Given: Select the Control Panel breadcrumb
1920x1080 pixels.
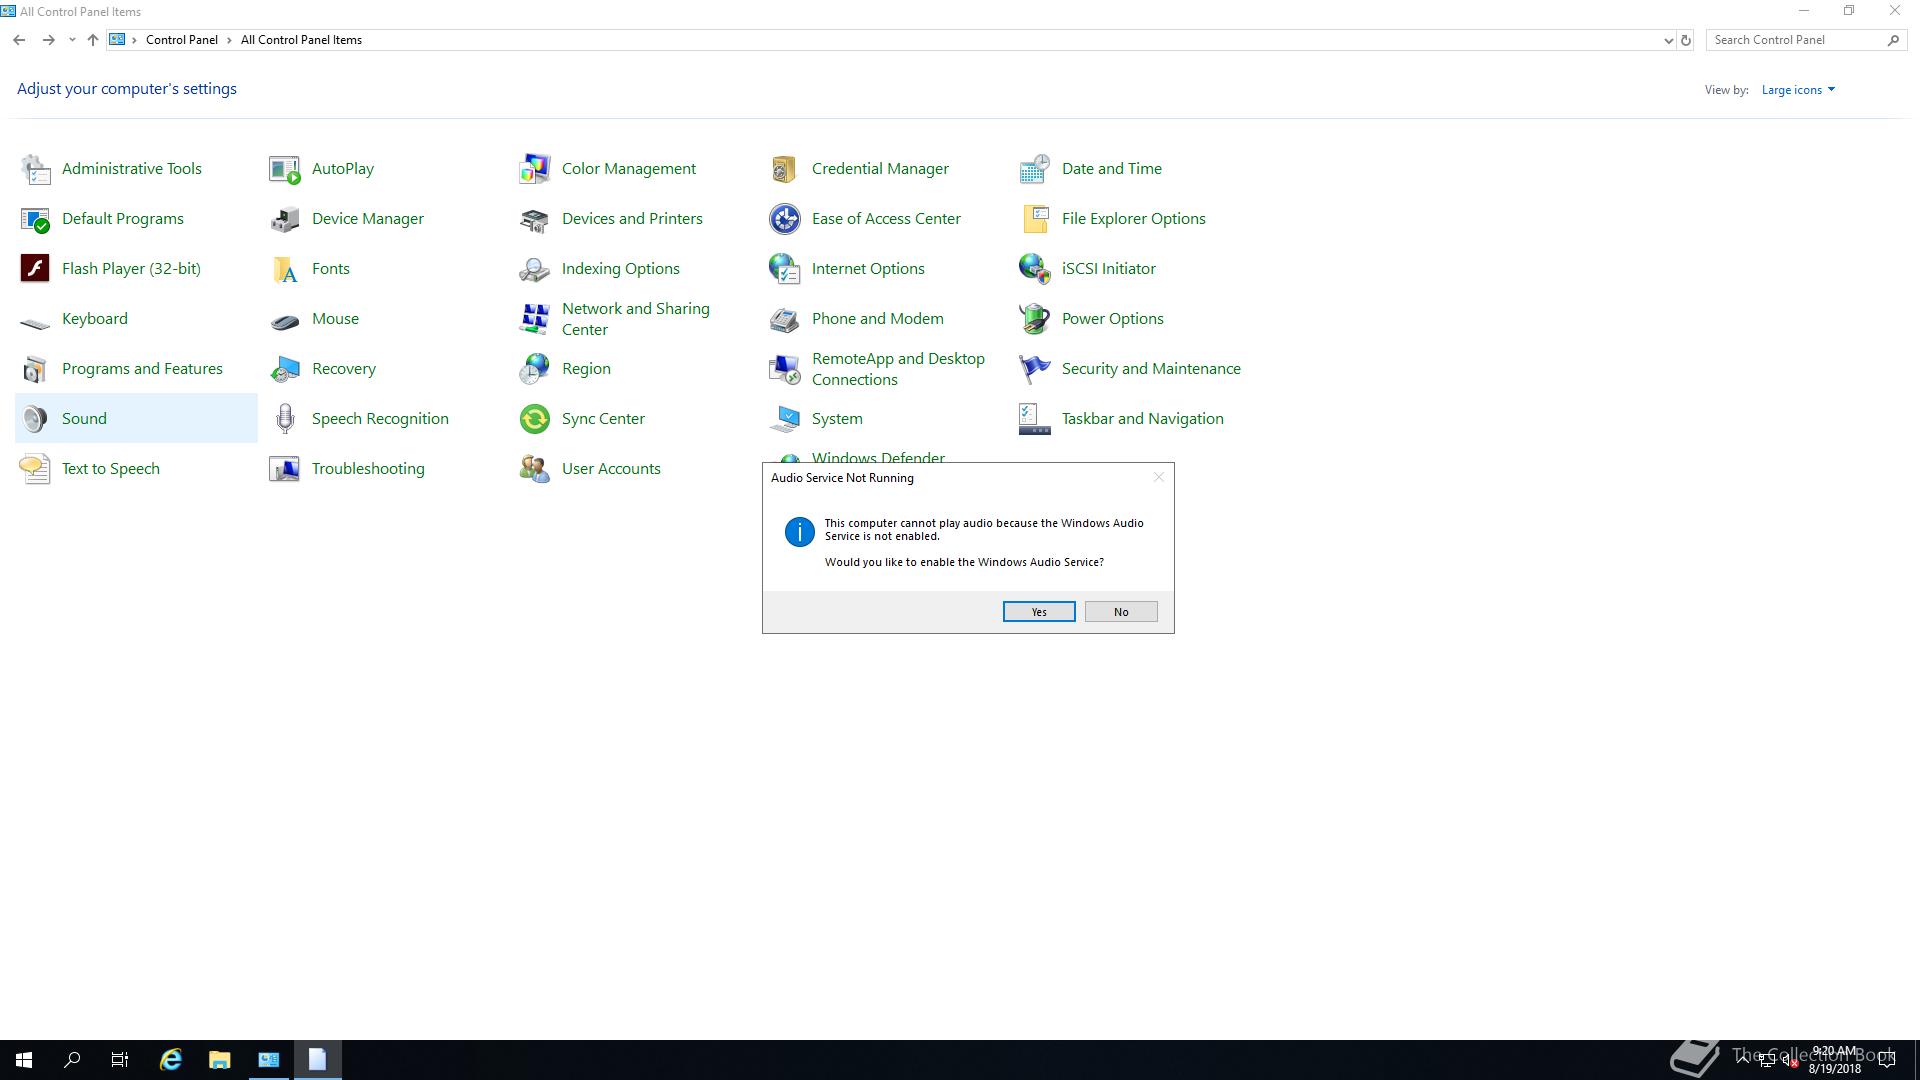Looking at the screenshot, I should pos(182,40).
